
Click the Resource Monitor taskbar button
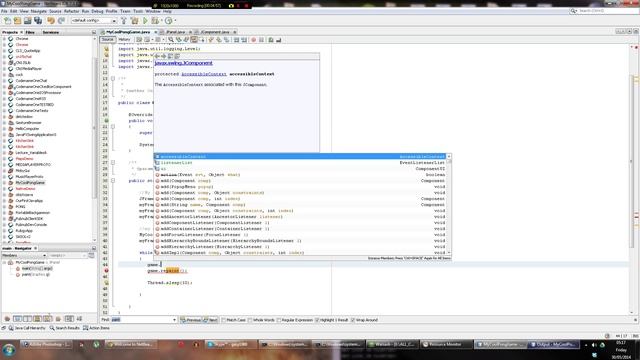(x=446, y=345)
